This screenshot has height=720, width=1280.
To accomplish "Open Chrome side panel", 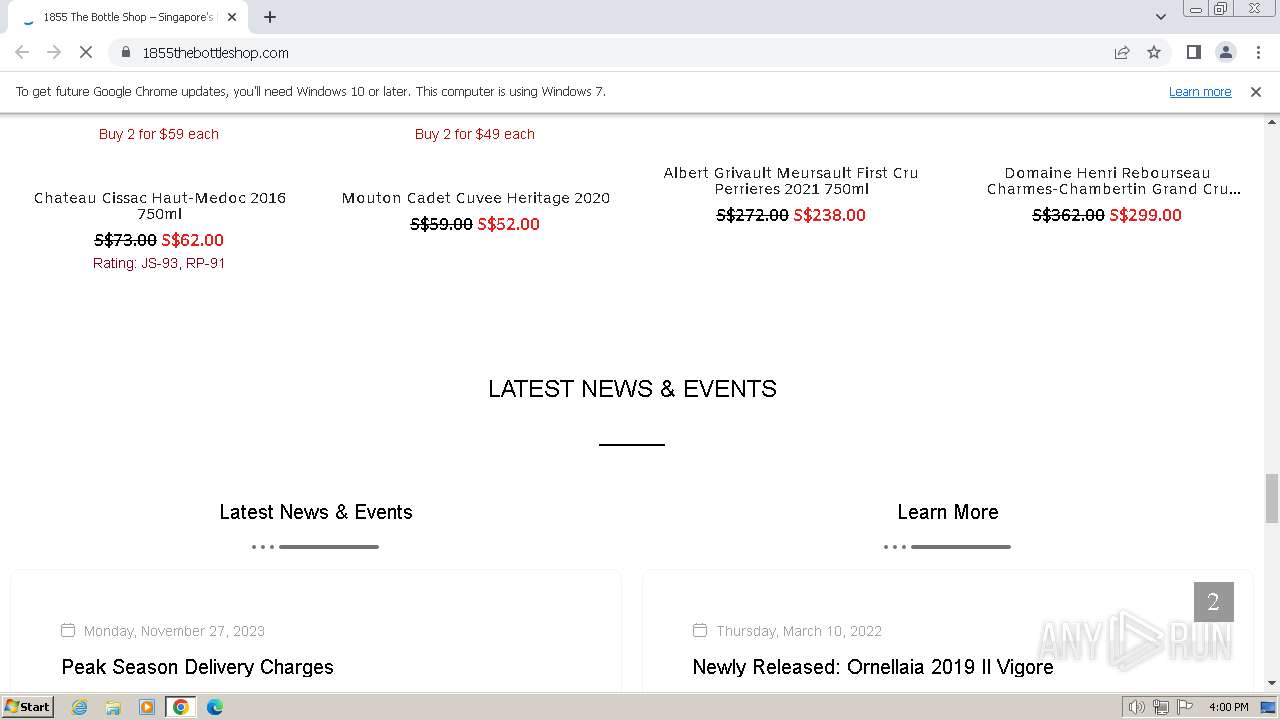I will [1193, 52].
